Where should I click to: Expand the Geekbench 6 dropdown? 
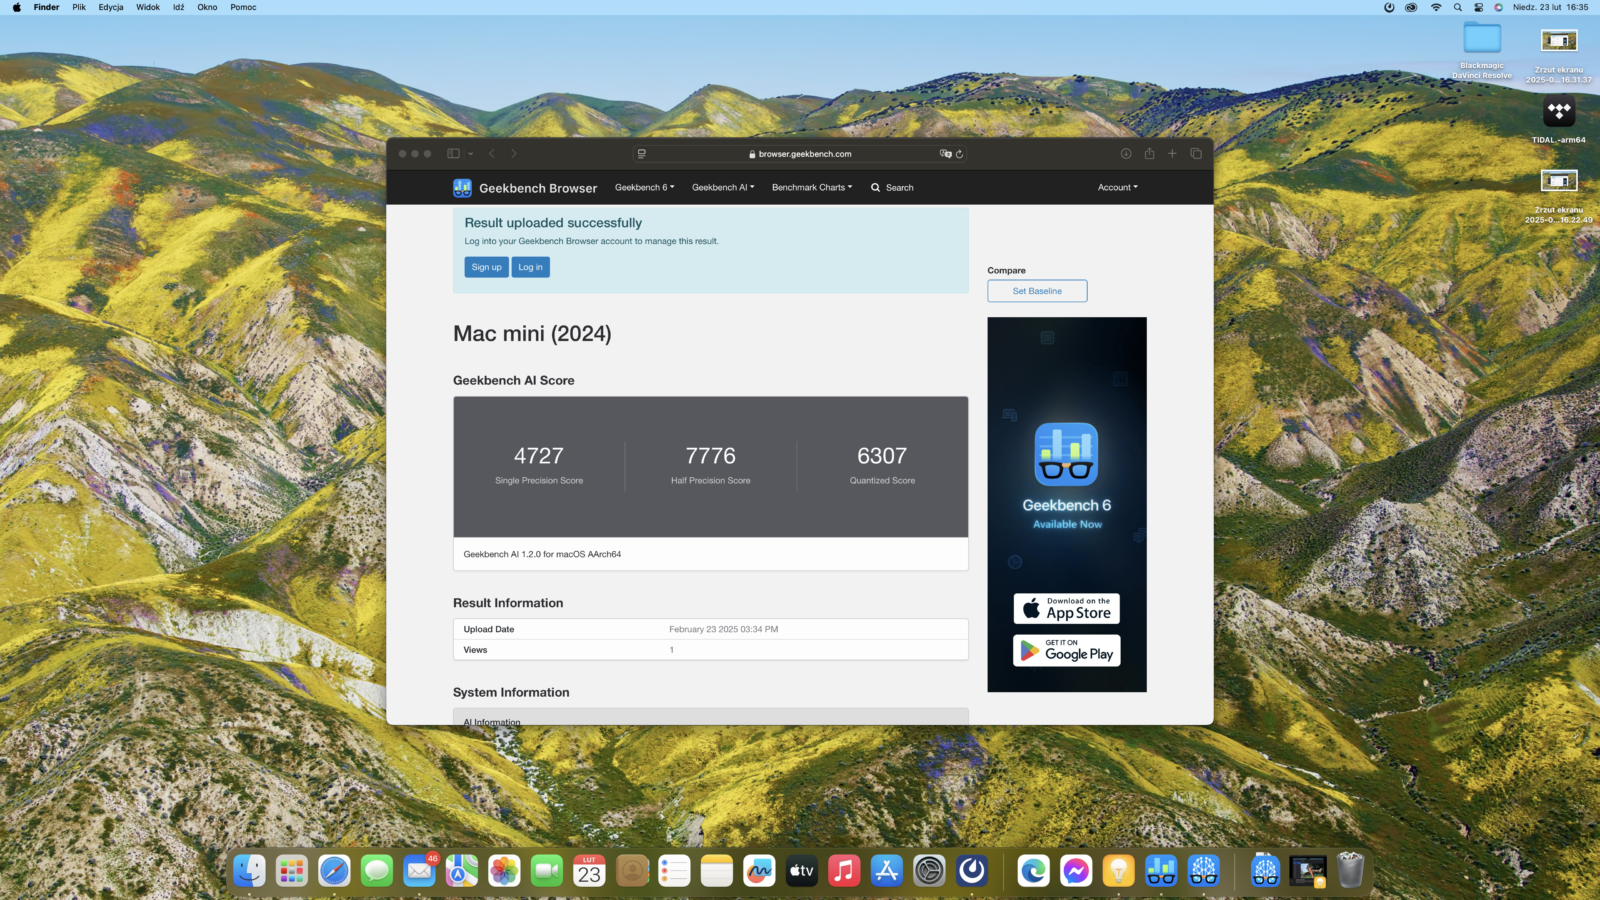[x=644, y=188]
